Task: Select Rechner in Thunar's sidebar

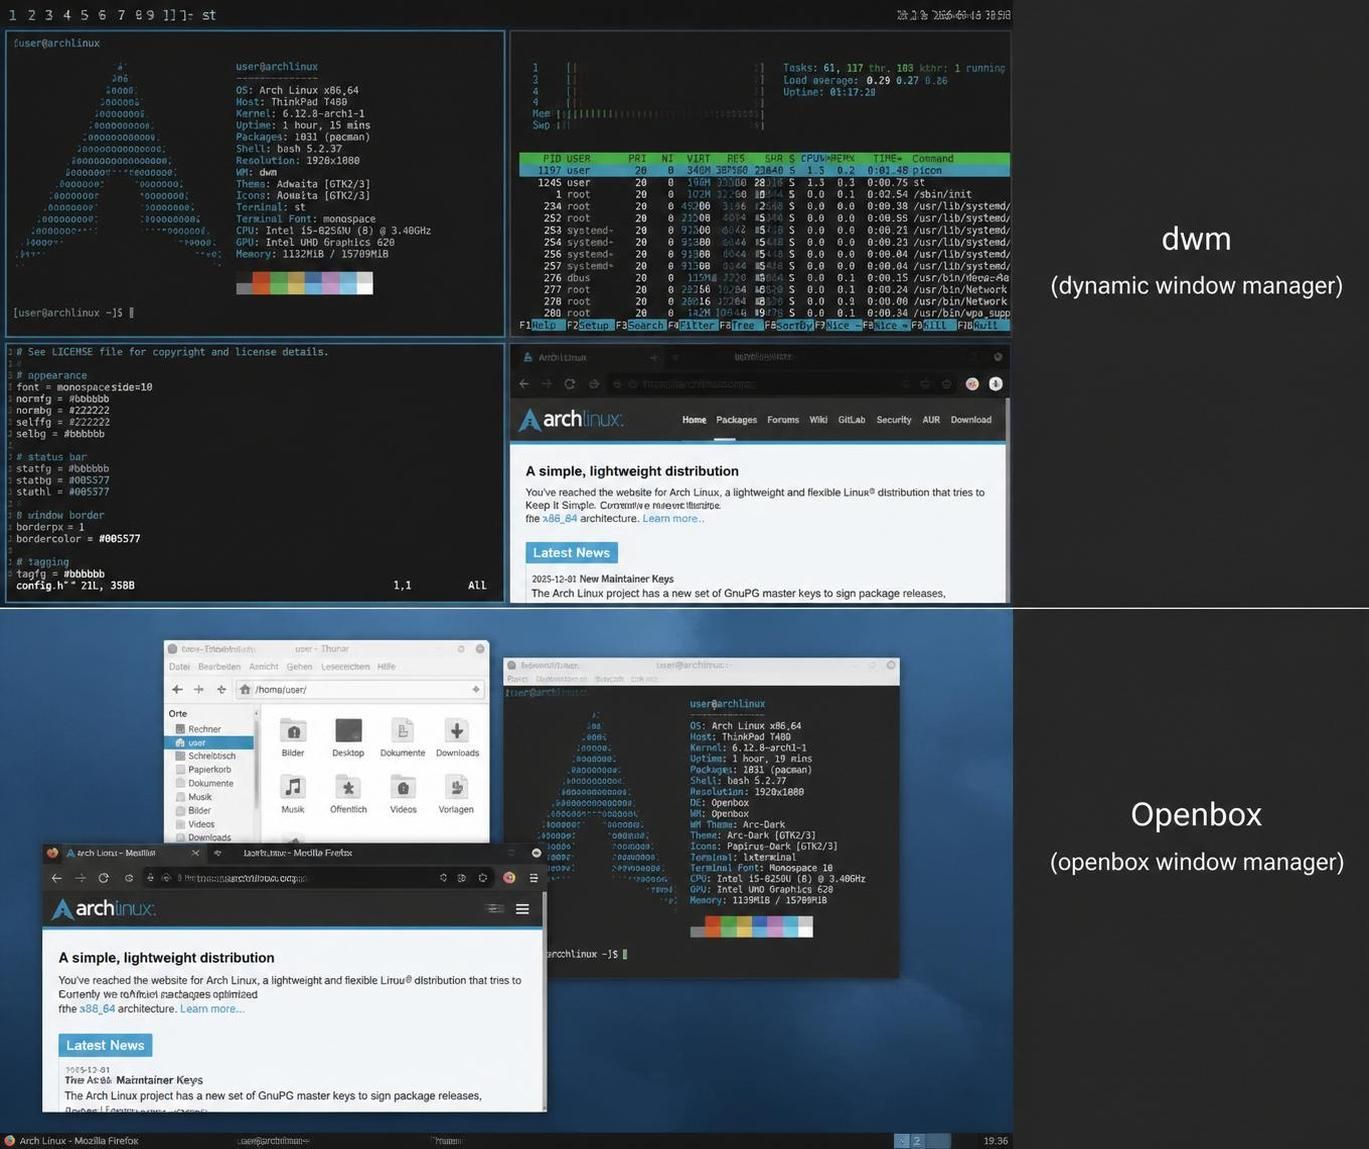Action: 204,729
